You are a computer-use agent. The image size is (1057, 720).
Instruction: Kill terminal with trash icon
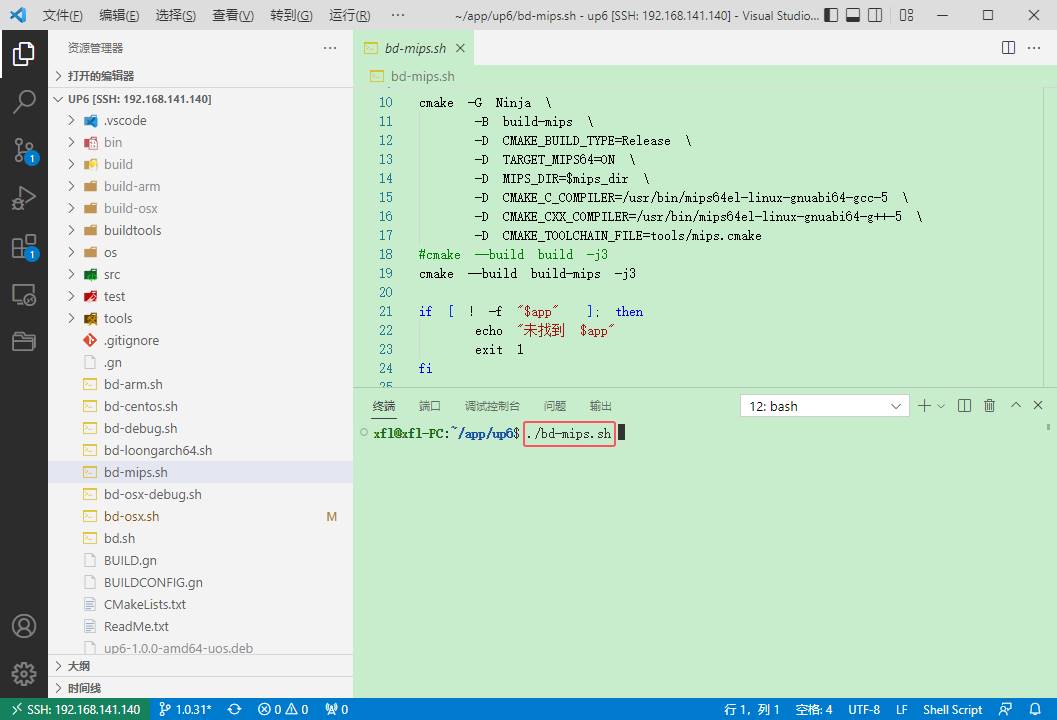point(989,406)
